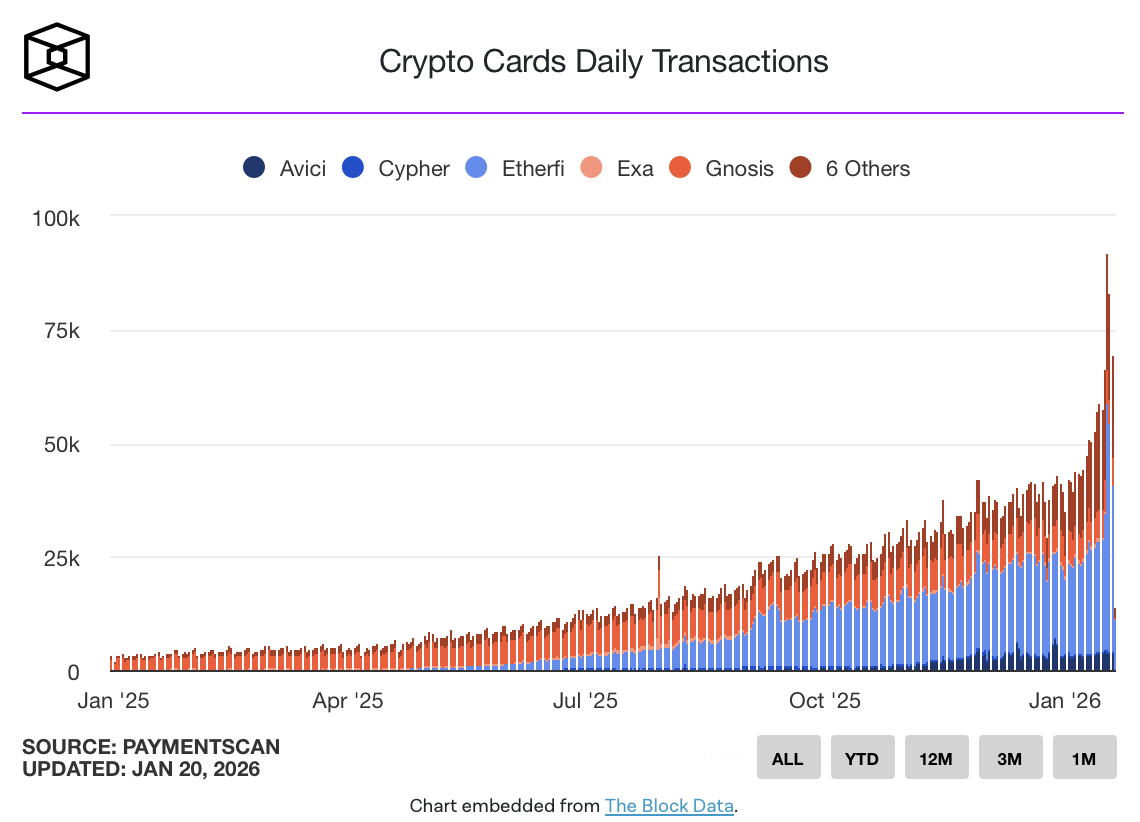Select the 3M range button

[x=1010, y=758]
